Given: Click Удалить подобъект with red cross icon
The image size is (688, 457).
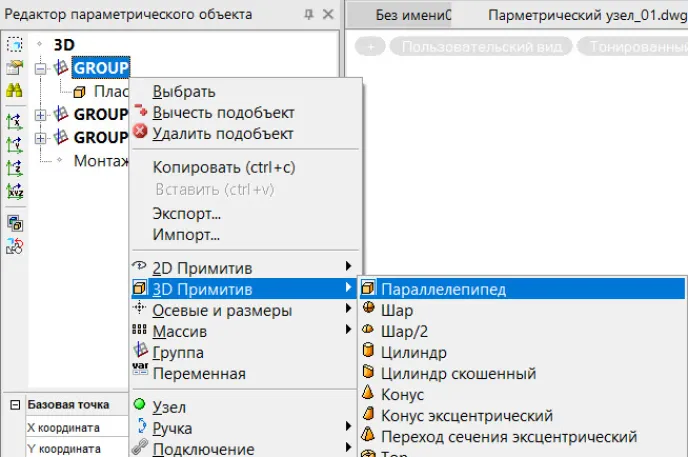Looking at the screenshot, I should point(222,133).
